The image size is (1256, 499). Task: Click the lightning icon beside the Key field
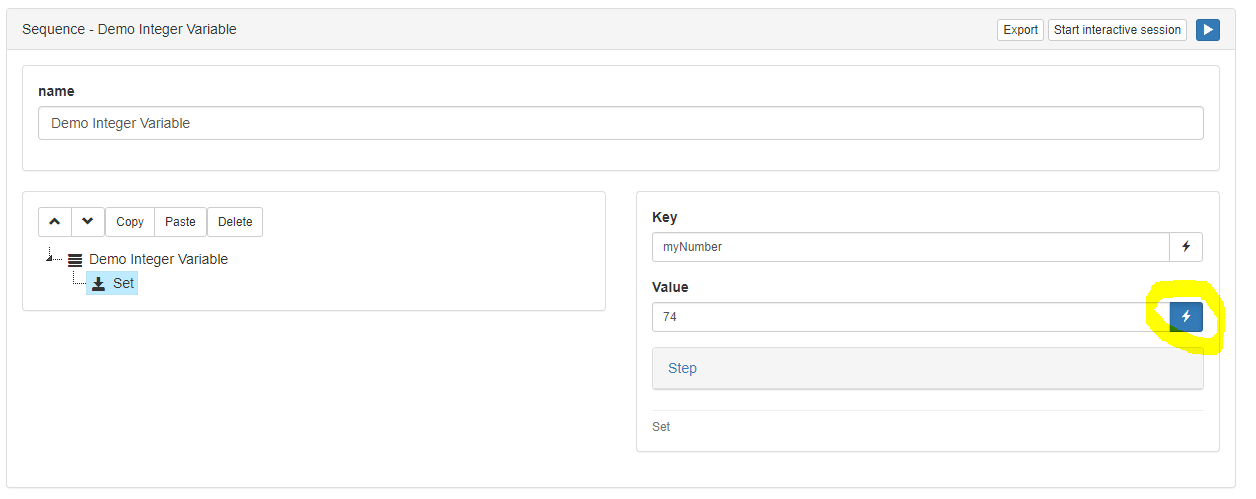(1186, 247)
